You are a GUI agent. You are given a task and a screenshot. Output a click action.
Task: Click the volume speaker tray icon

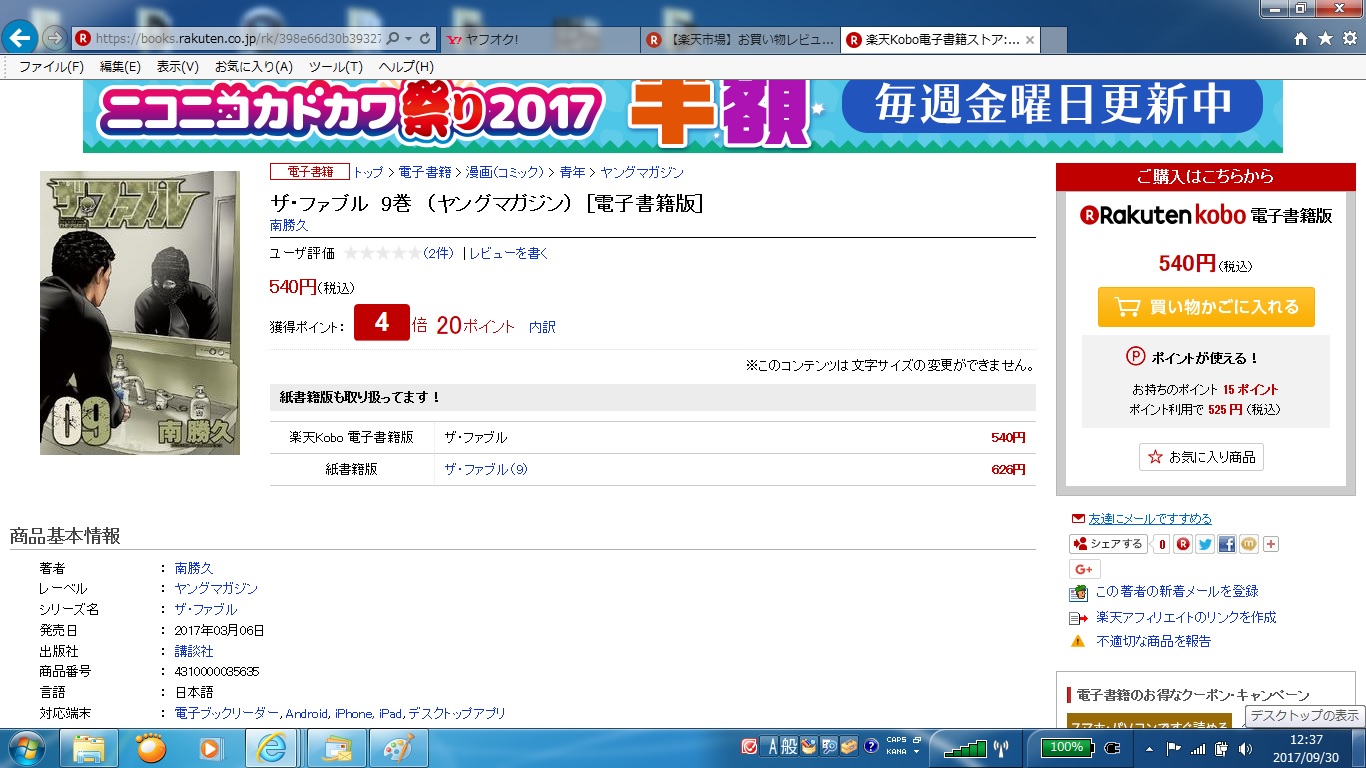(x=1245, y=748)
